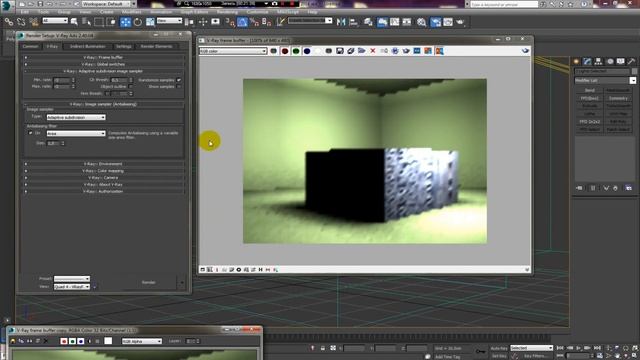Toggle the Nrm thresh checkbox
The height and width of the screenshot is (360, 640).
107,94
